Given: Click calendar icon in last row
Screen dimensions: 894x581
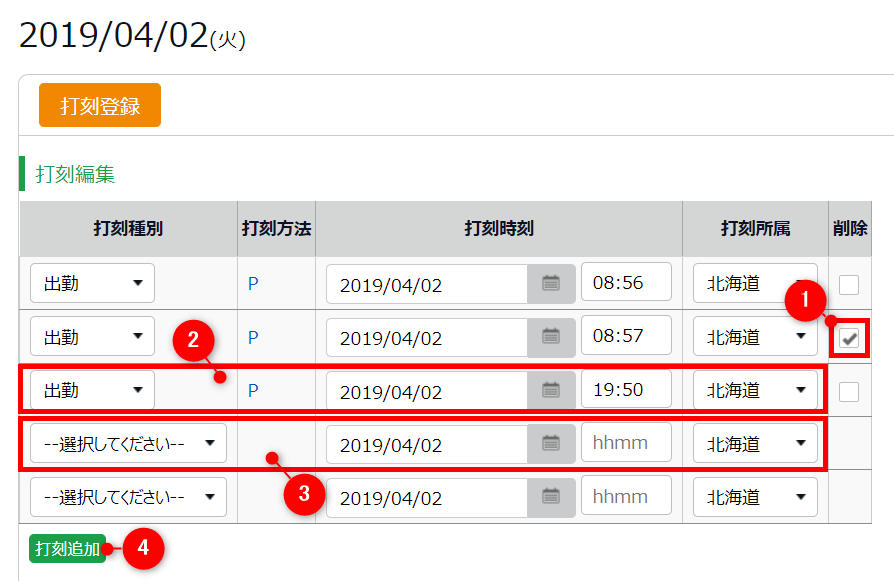Looking at the screenshot, I should 551,497.
